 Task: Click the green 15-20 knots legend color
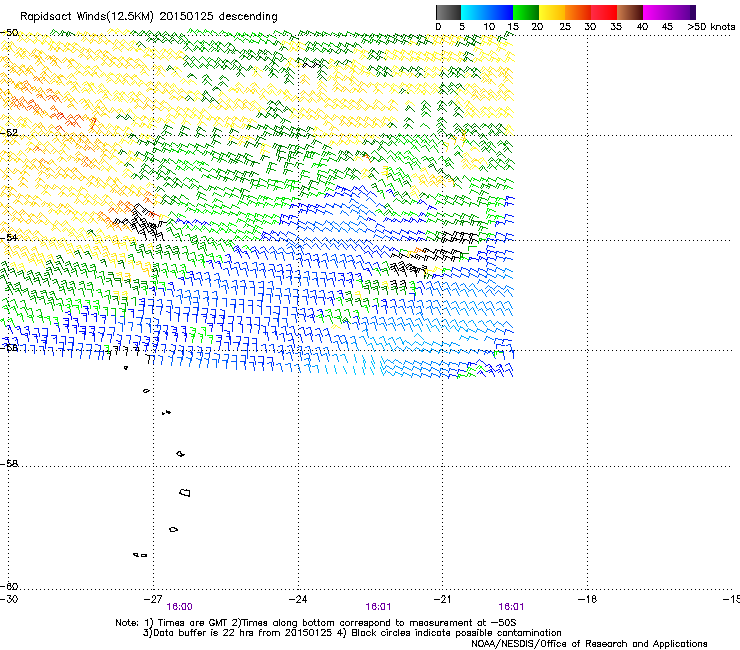coord(526,12)
